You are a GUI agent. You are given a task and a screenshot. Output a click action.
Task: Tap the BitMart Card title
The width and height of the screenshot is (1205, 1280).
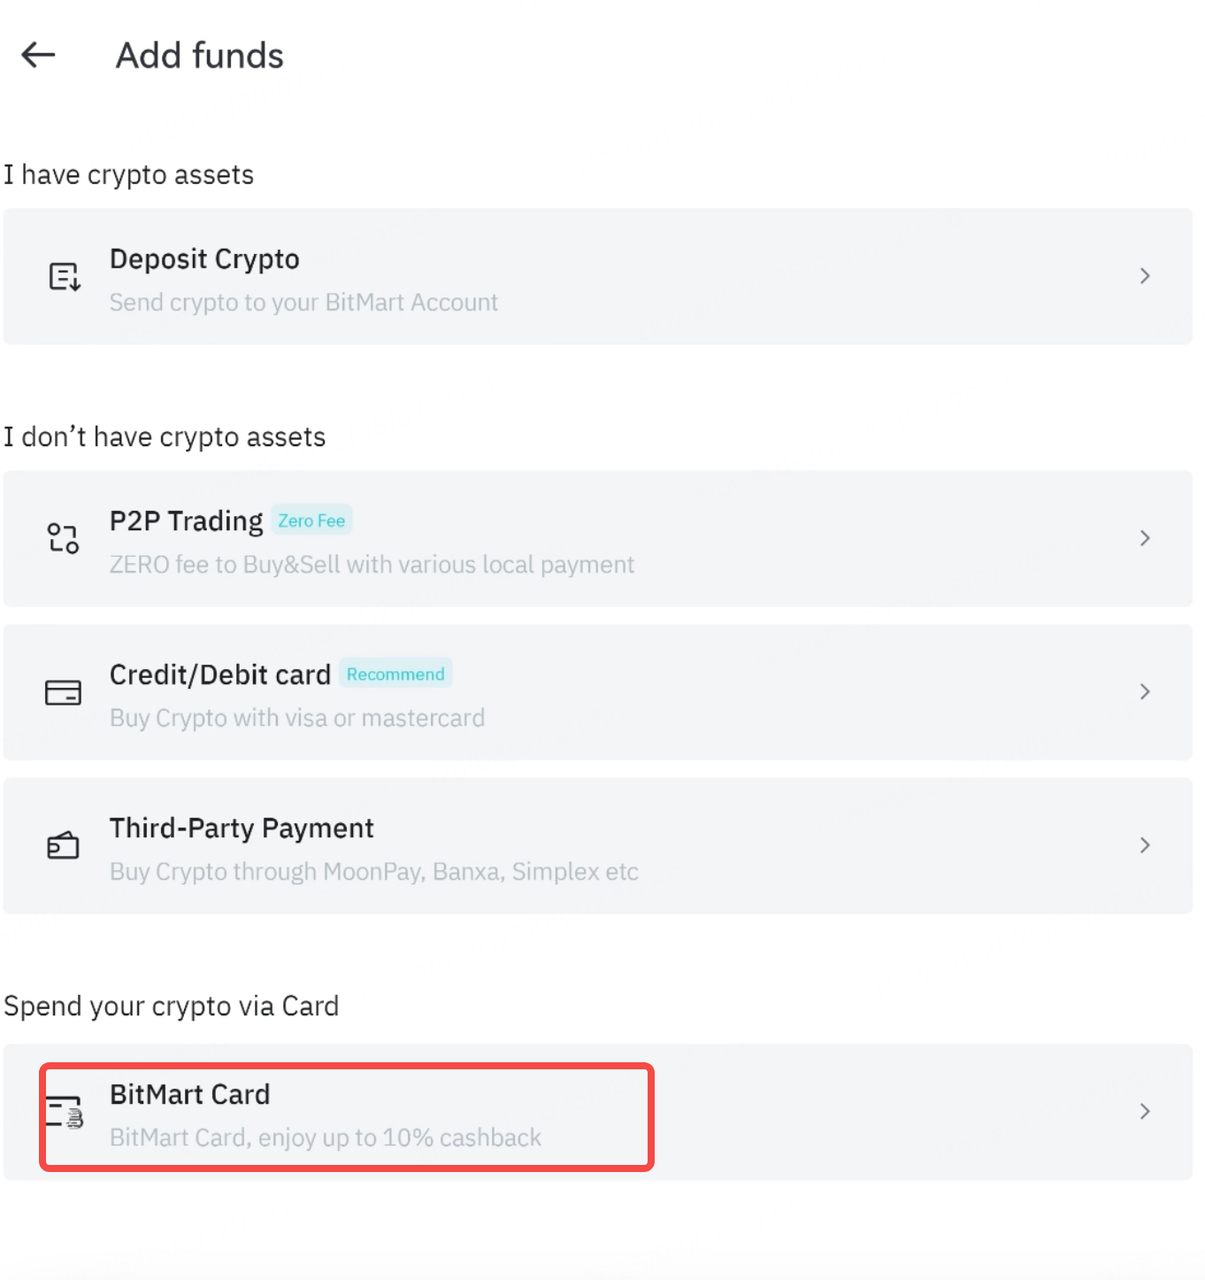(190, 1094)
